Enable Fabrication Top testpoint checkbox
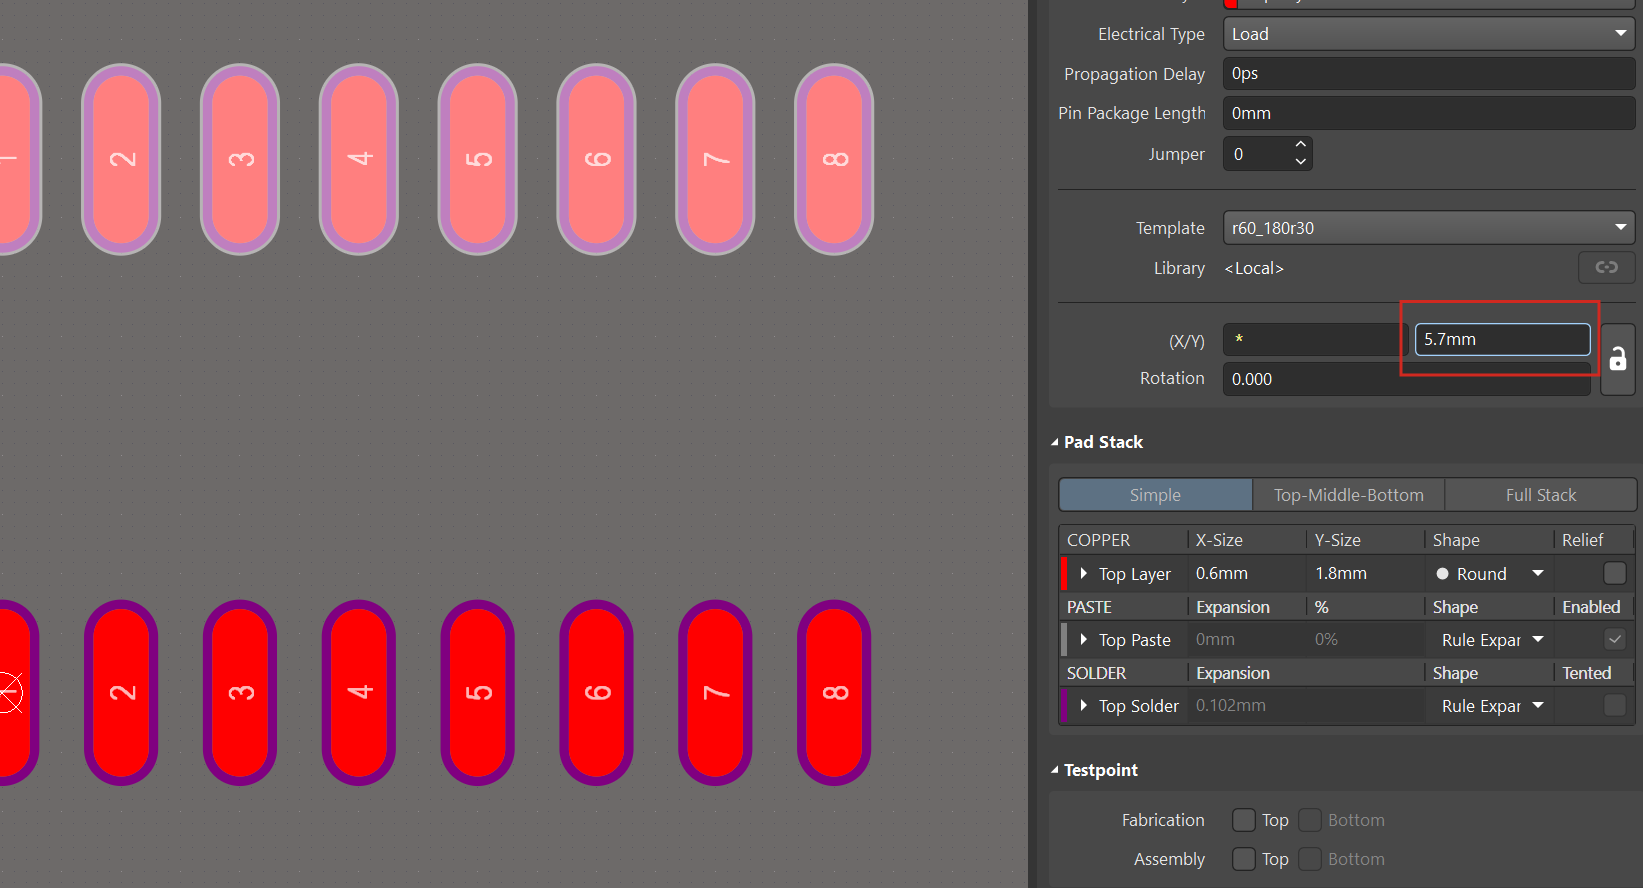Screen dimensions: 1643x888 (1244, 820)
